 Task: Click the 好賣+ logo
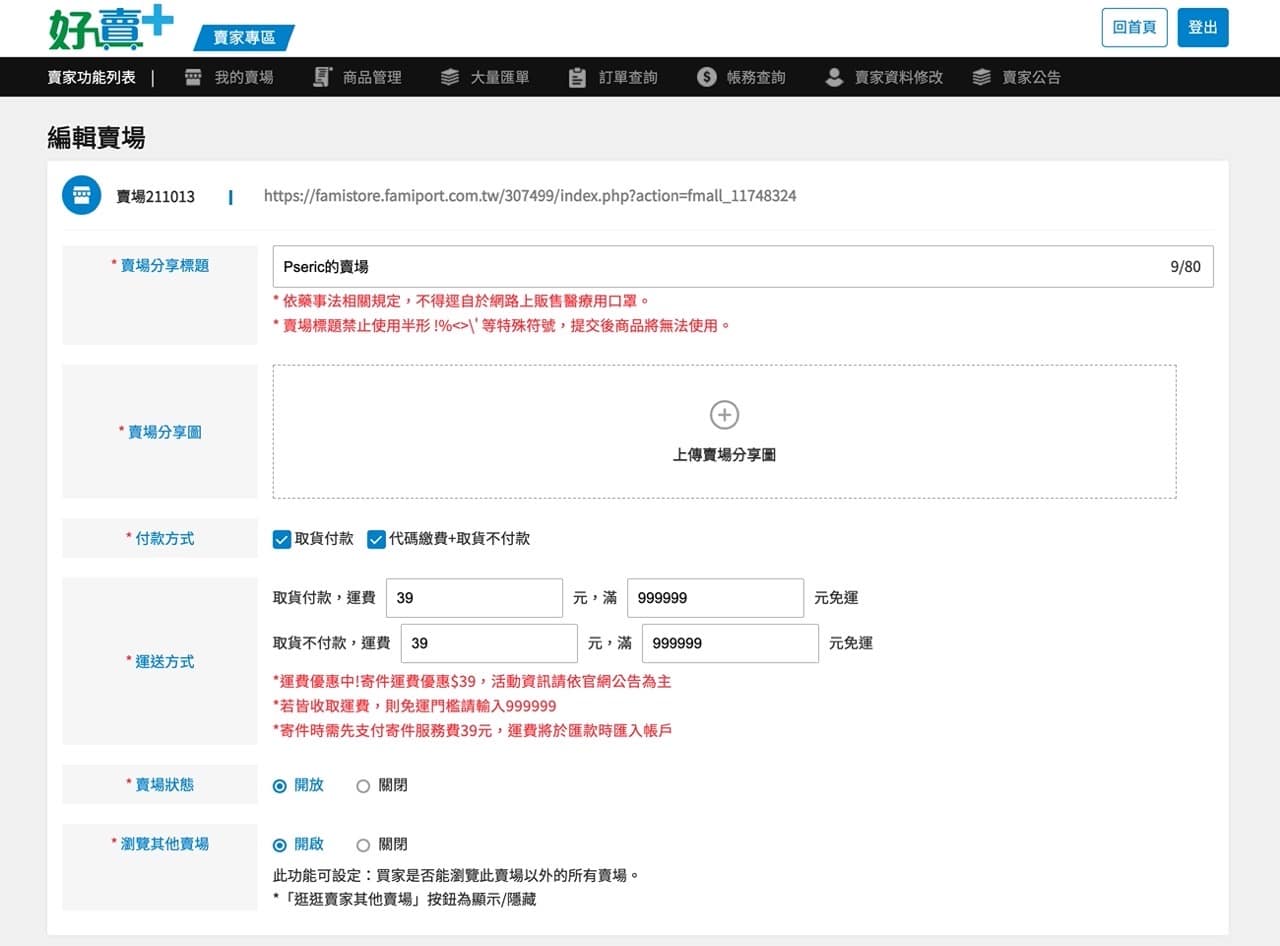click(111, 29)
